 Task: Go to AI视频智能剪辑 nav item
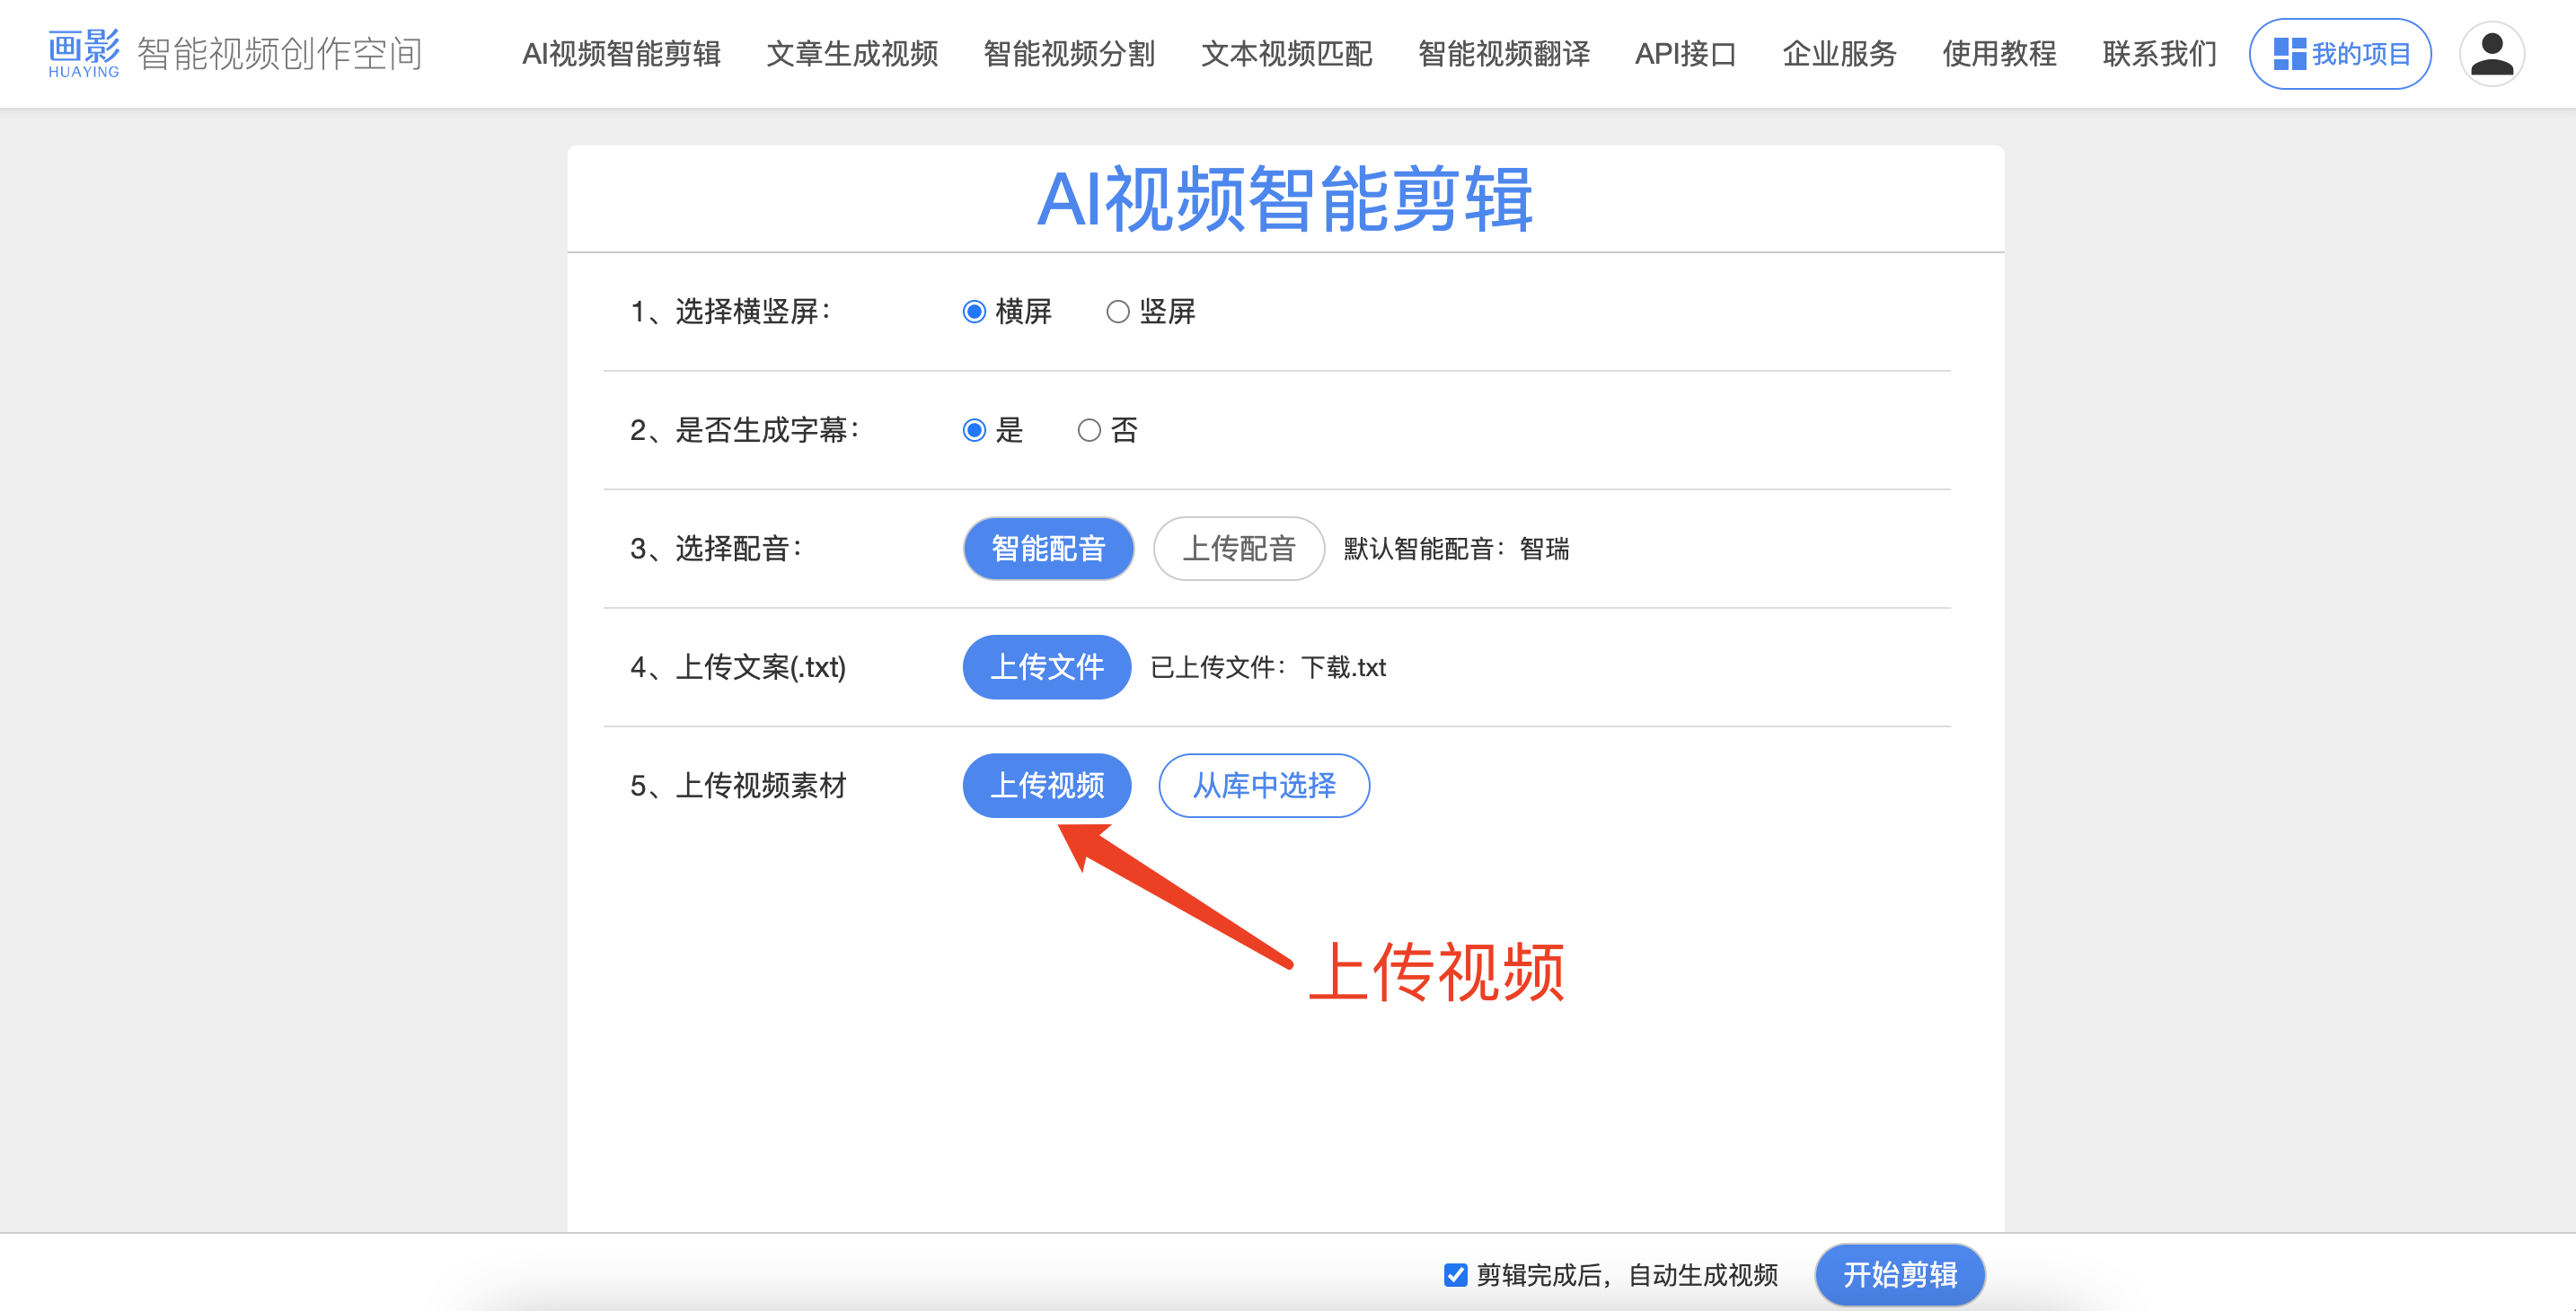click(621, 54)
